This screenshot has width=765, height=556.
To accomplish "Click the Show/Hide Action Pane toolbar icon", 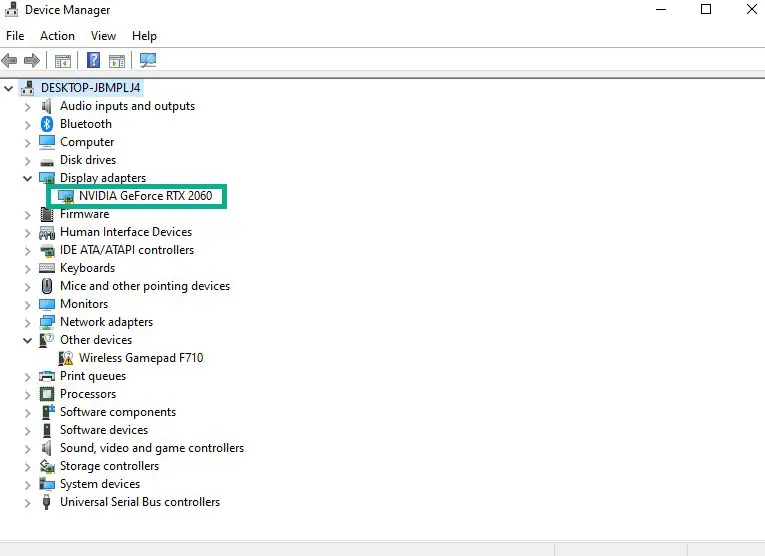I will [x=117, y=61].
